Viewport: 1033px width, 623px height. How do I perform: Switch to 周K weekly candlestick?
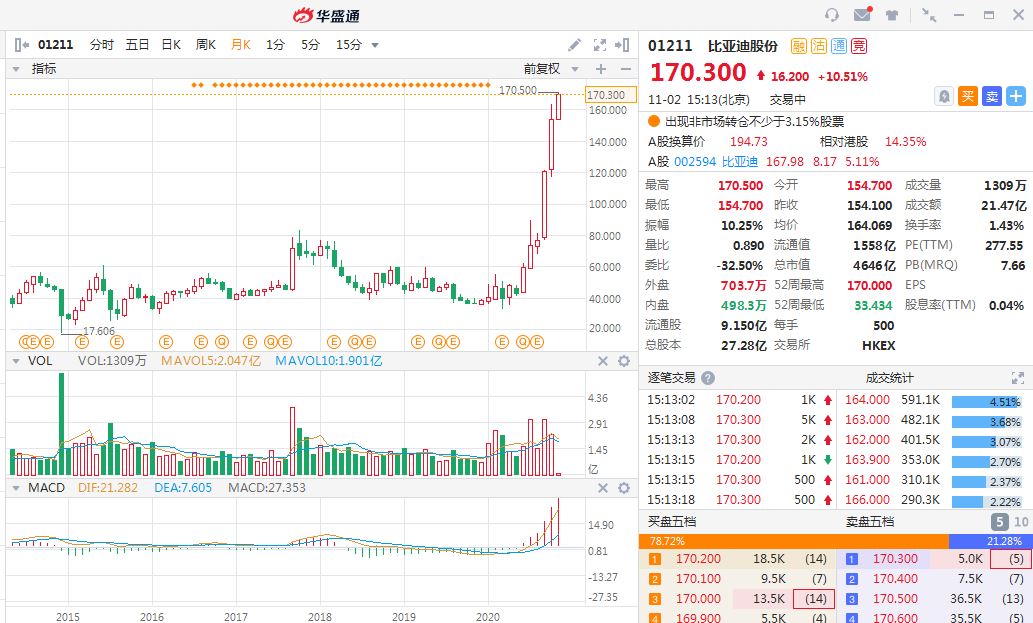206,45
